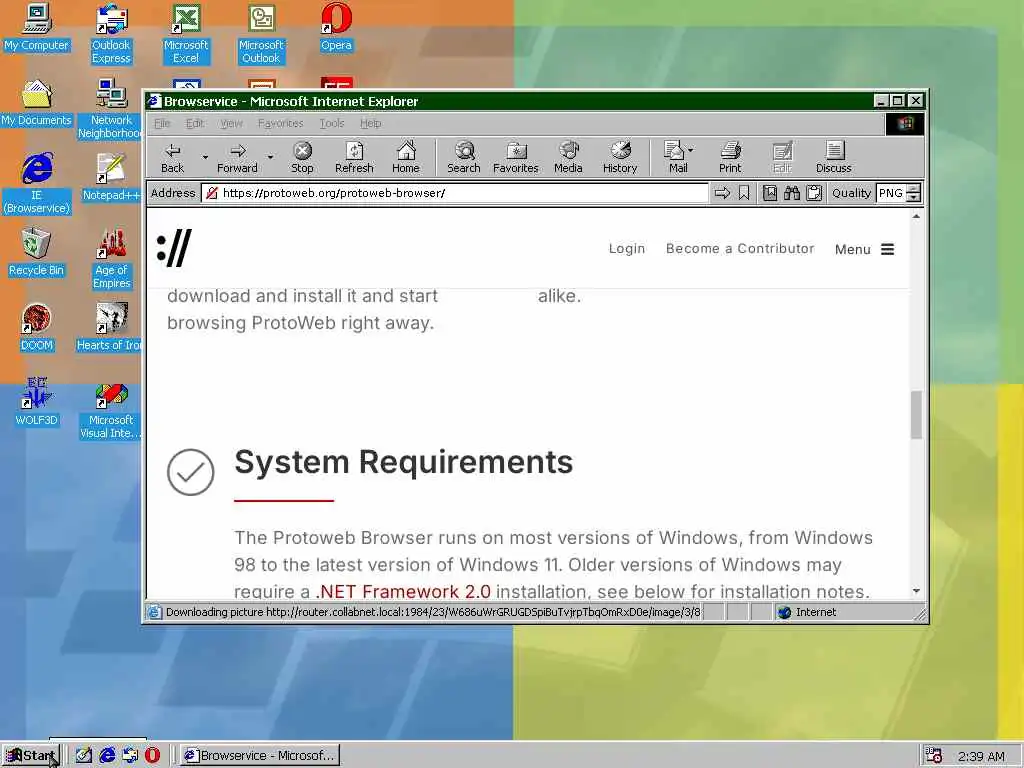
Task: Open Outlook Express desktop icon
Action: coord(111,34)
